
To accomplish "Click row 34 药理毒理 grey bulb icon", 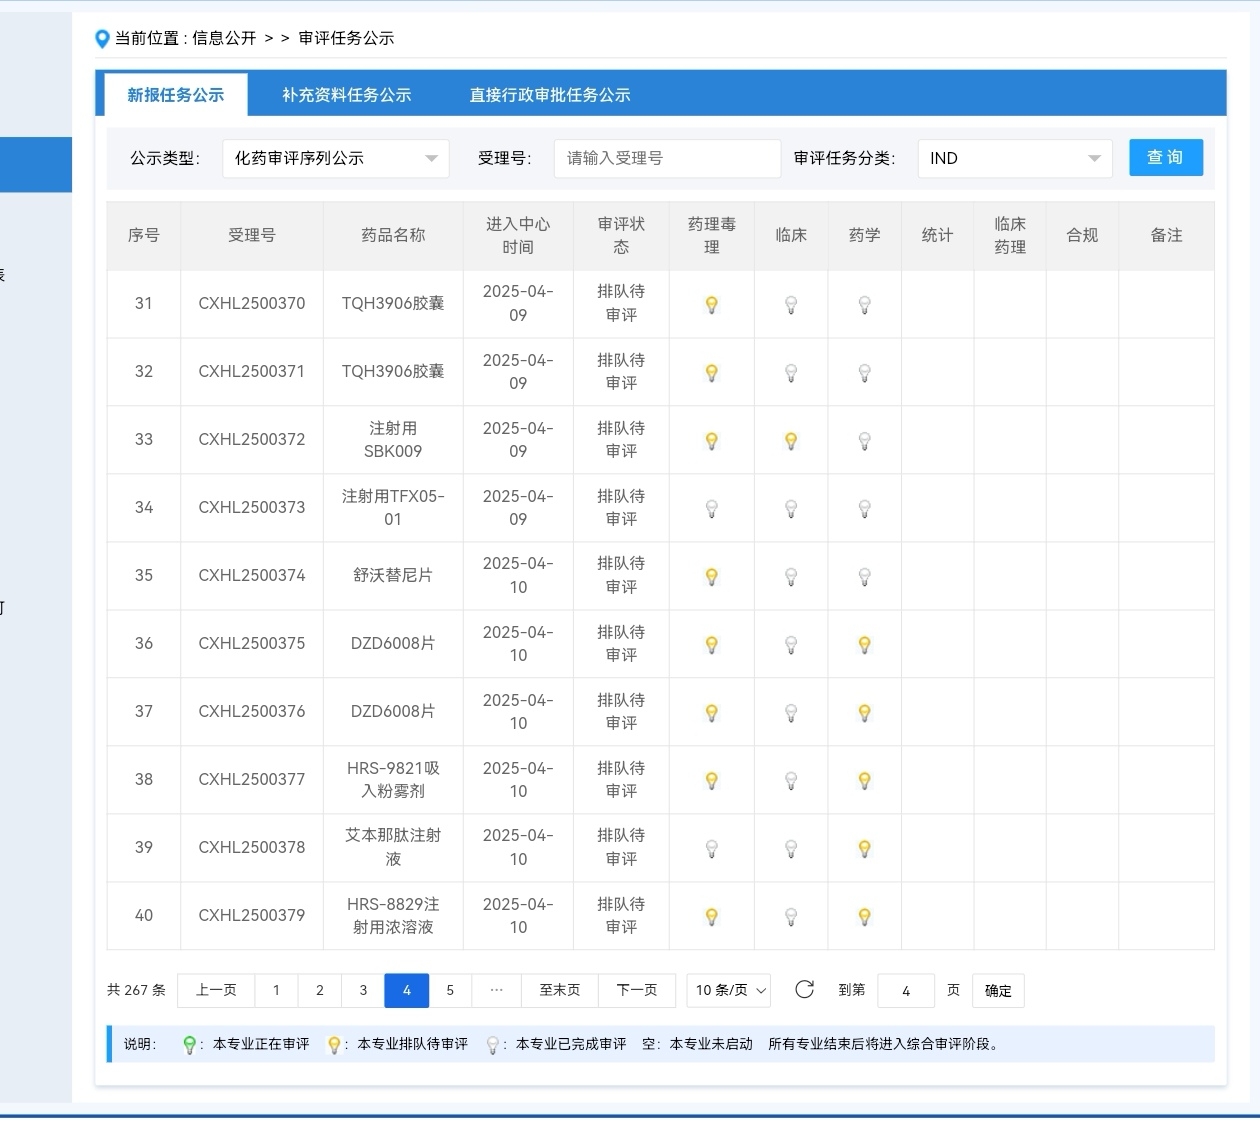I will pos(712,509).
